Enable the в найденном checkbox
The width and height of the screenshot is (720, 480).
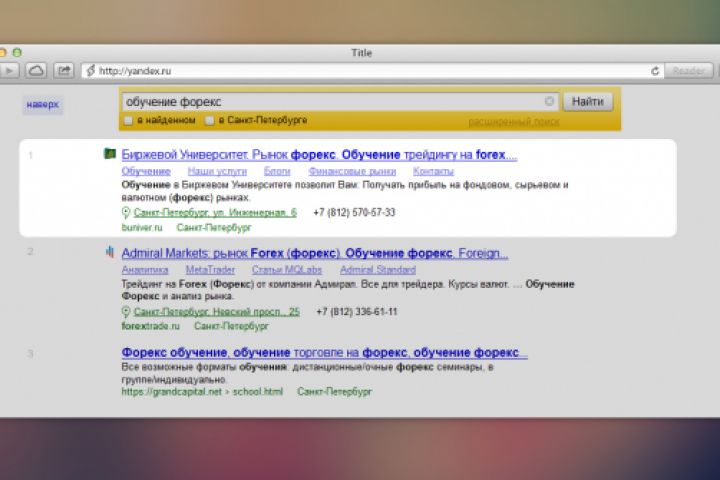click(x=128, y=120)
